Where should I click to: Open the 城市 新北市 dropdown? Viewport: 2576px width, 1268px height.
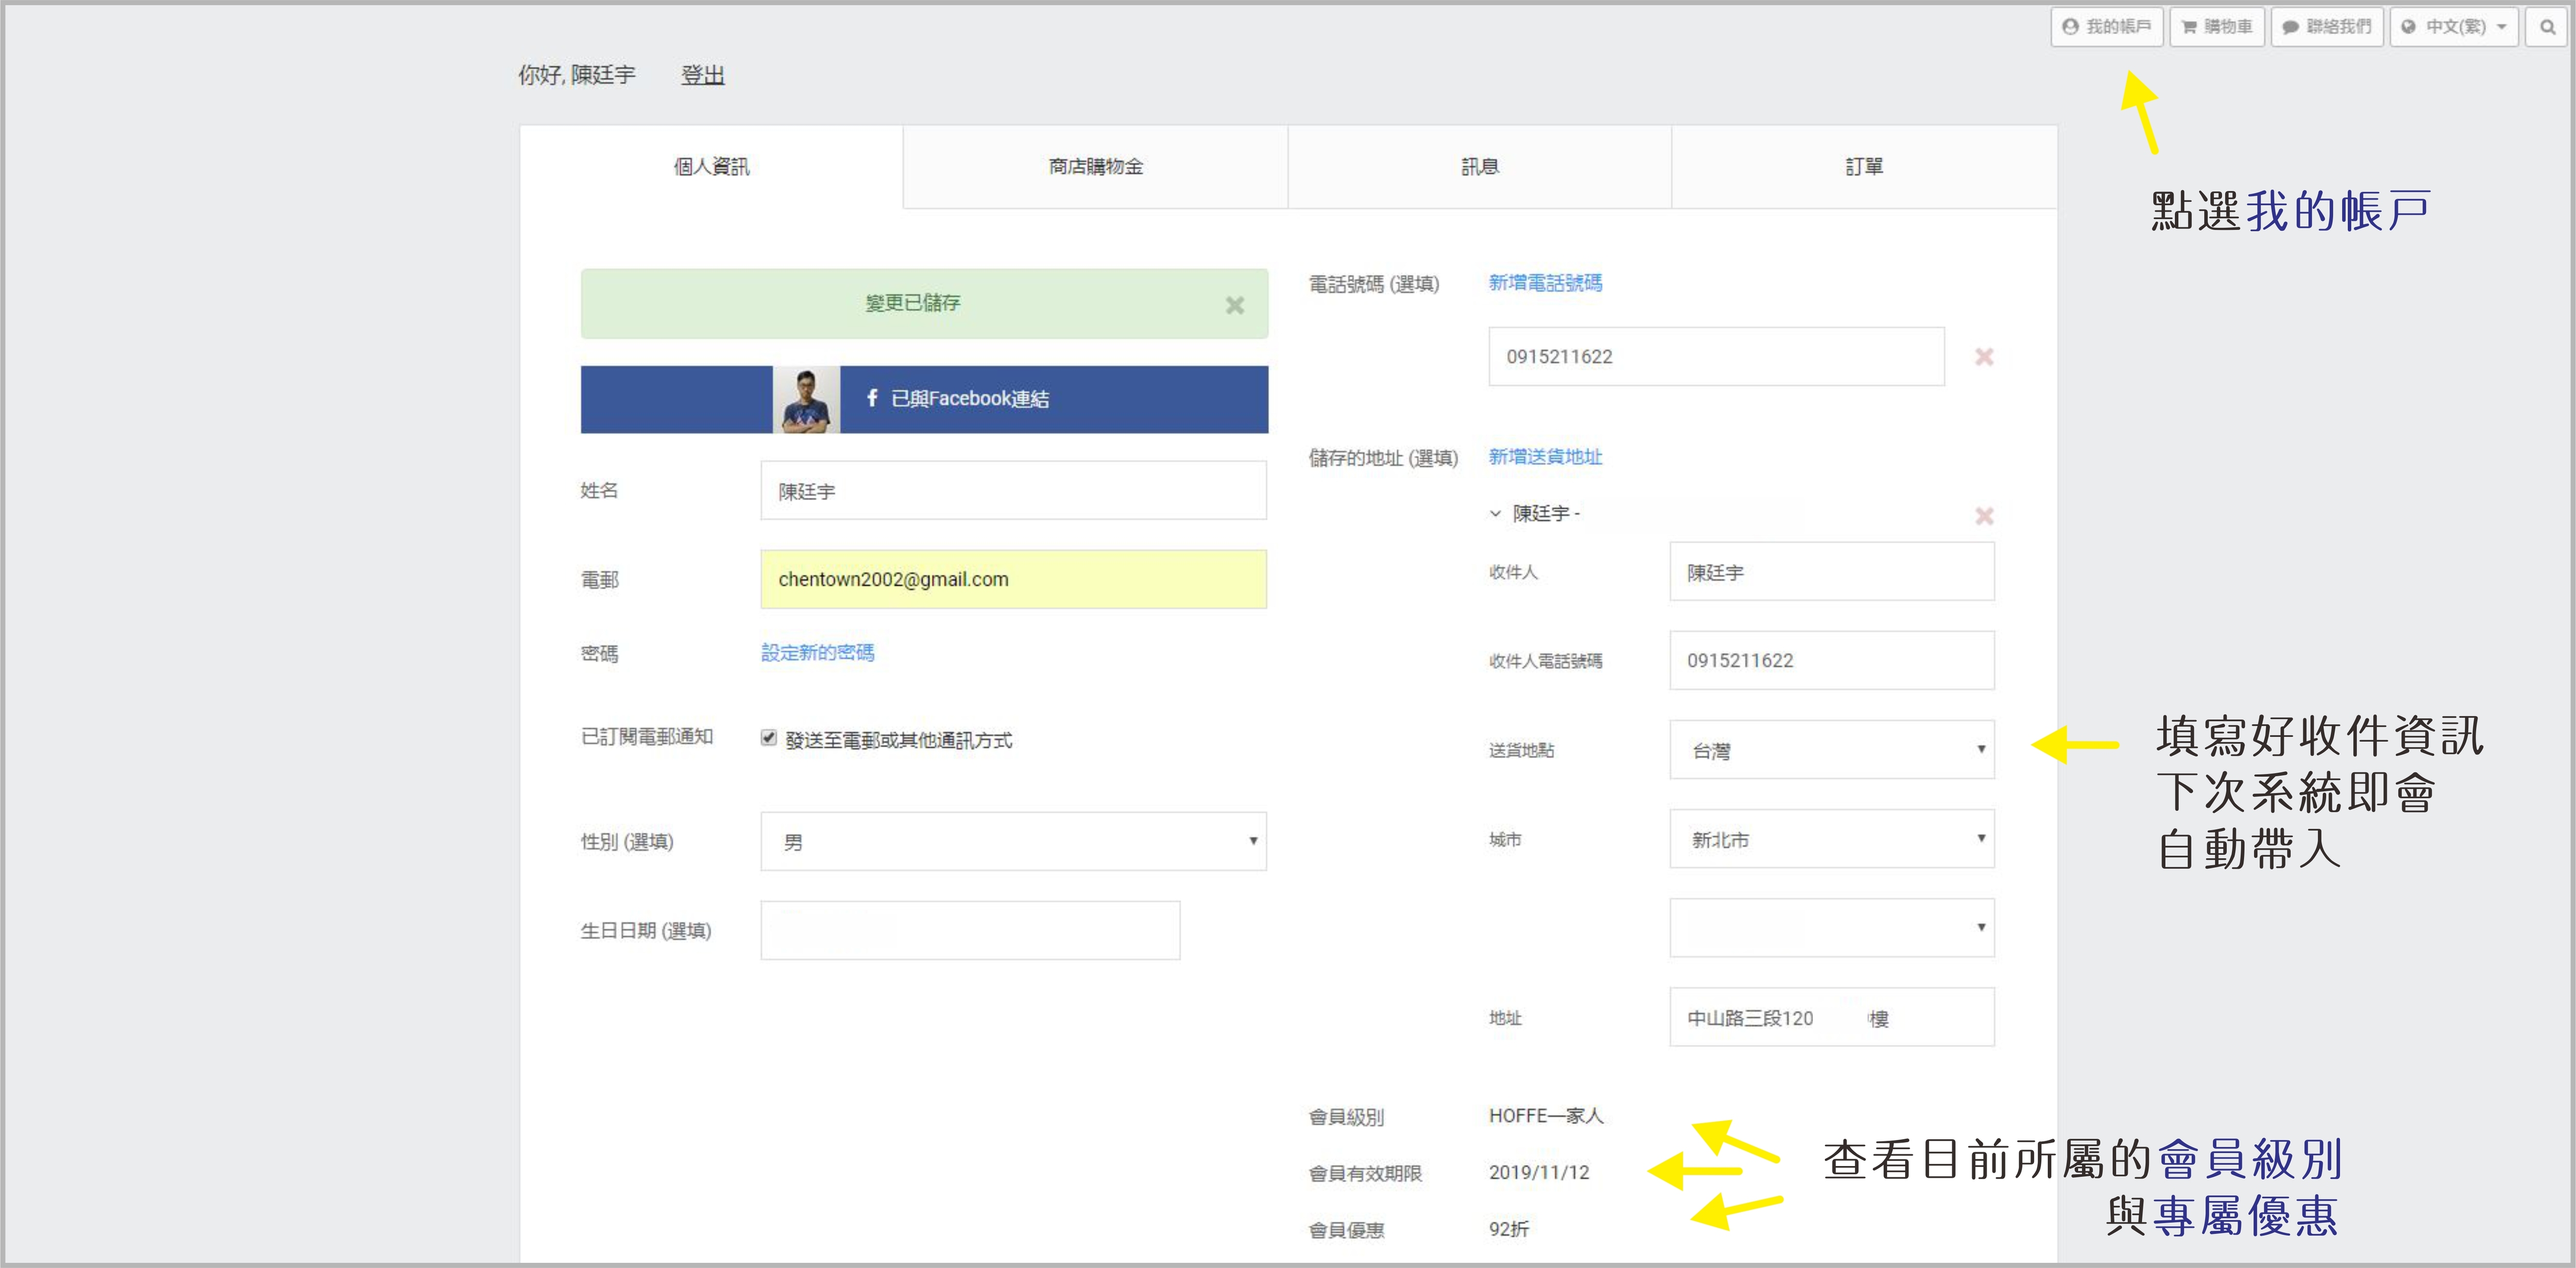(x=1830, y=839)
